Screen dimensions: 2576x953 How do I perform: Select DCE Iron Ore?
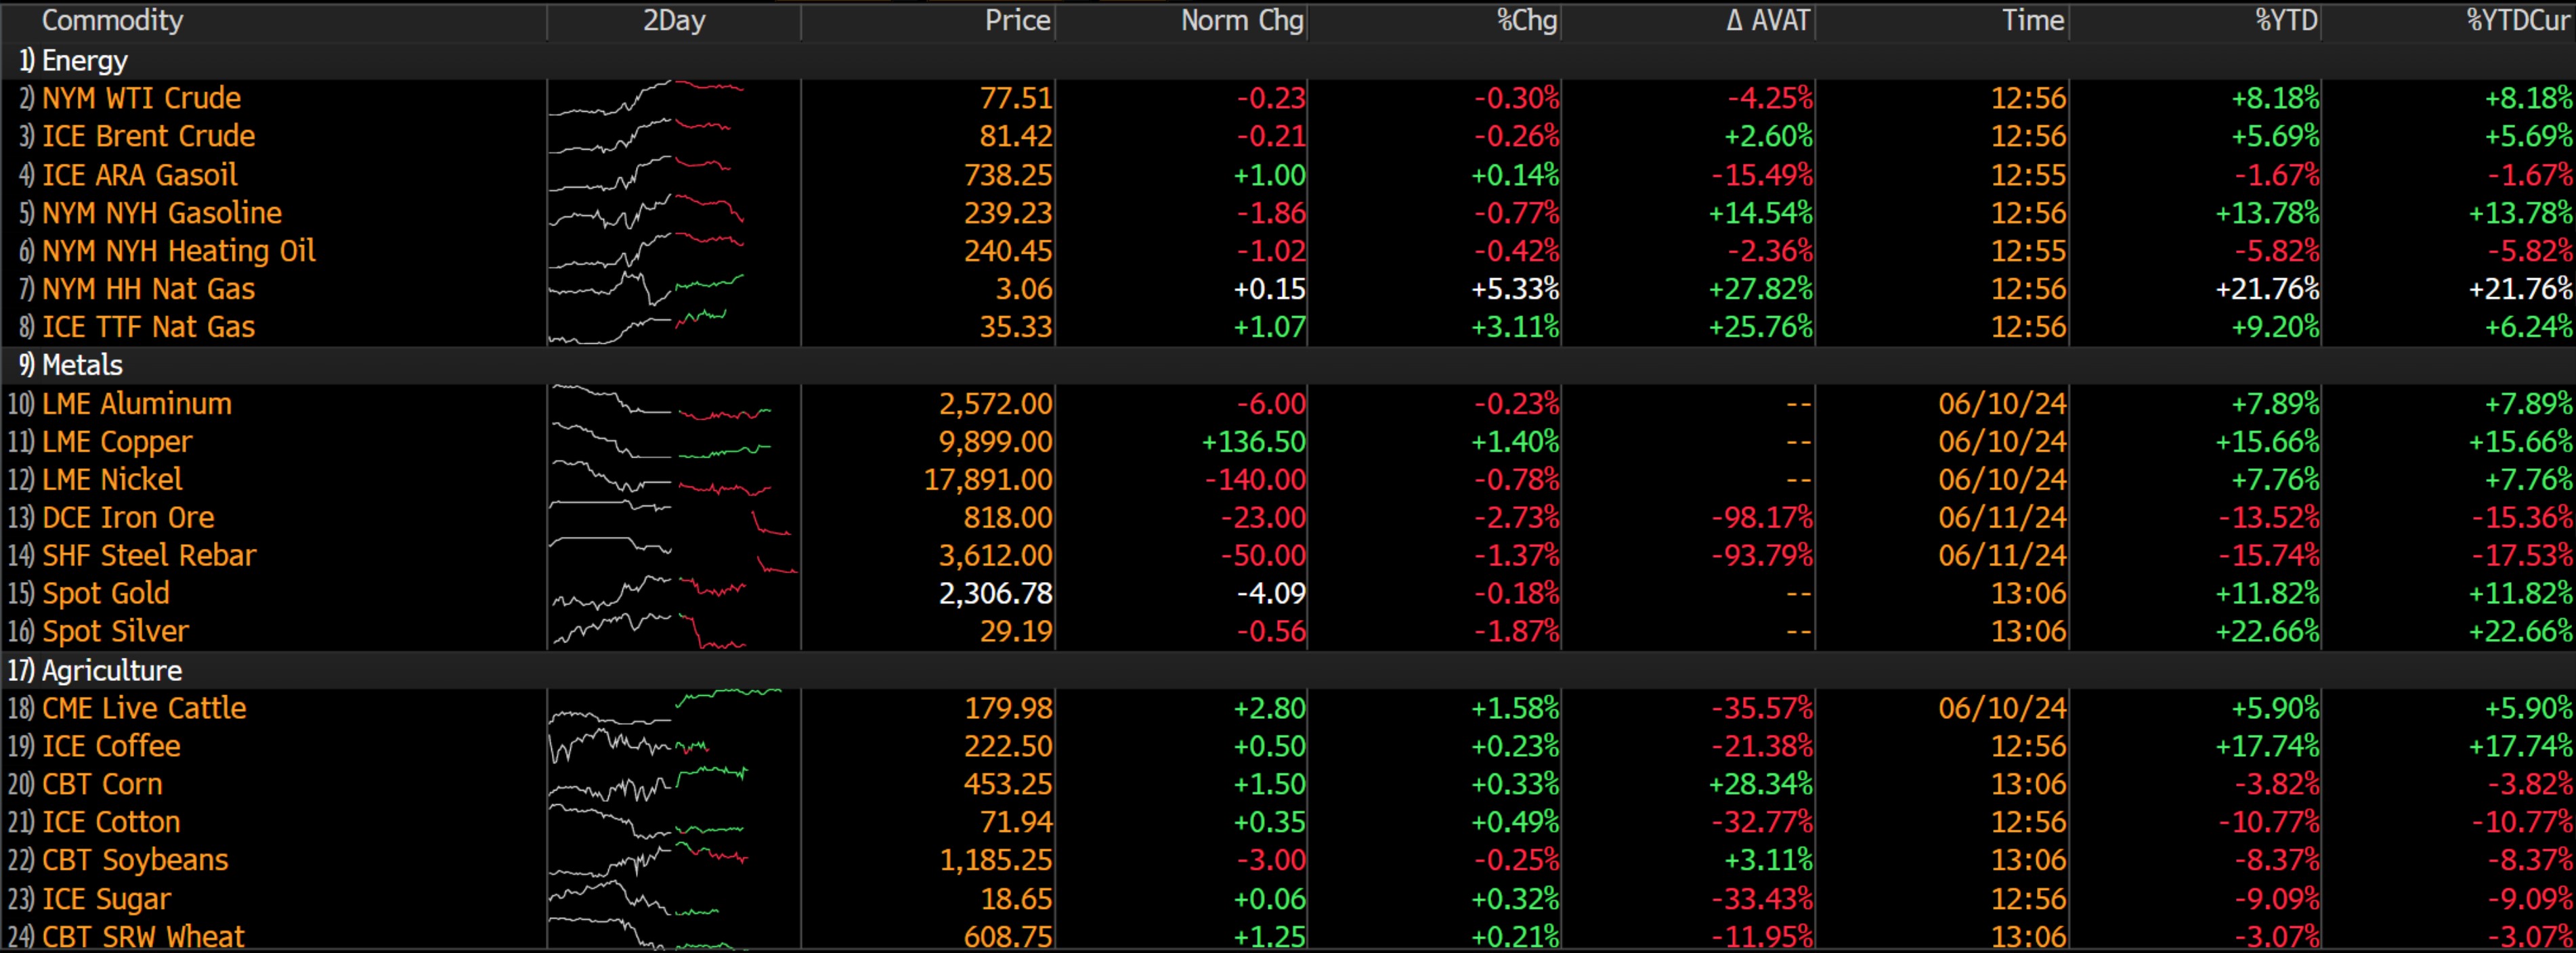point(128,518)
